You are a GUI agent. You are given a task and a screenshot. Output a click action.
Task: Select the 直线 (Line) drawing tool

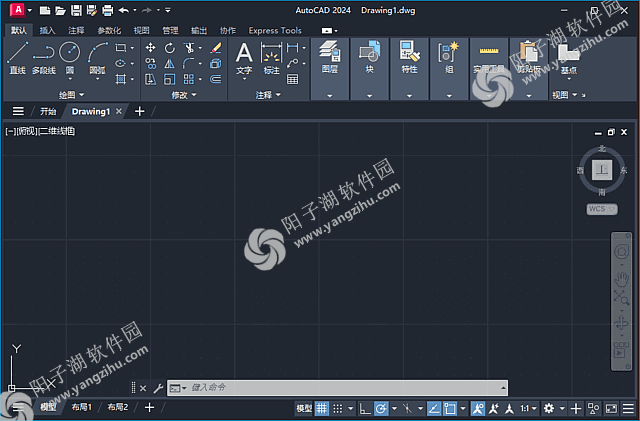tap(17, 57)
